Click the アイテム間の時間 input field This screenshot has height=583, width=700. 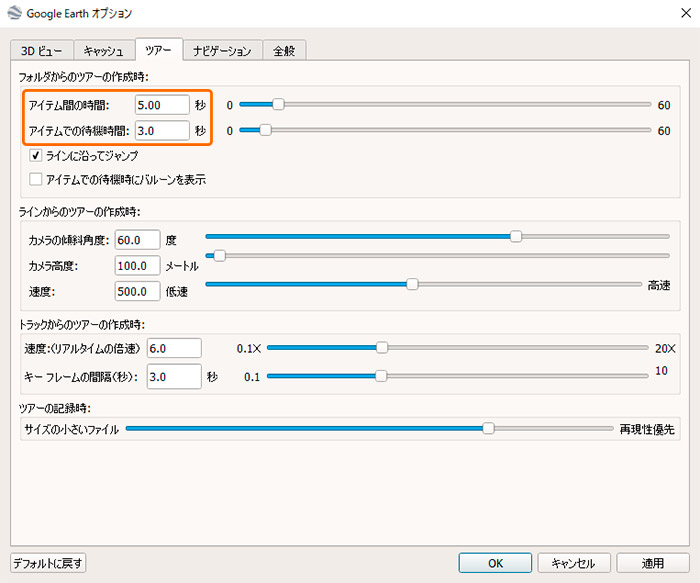162,105
